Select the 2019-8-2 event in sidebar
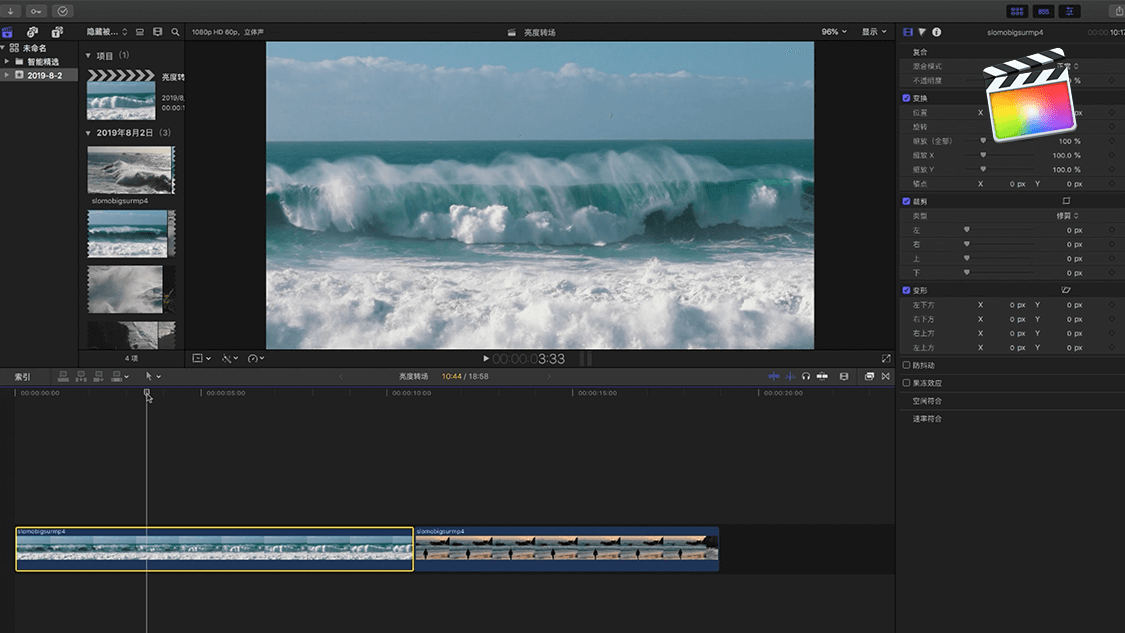Viewport: 1125px width, 633px height. [x=44, y=75]
